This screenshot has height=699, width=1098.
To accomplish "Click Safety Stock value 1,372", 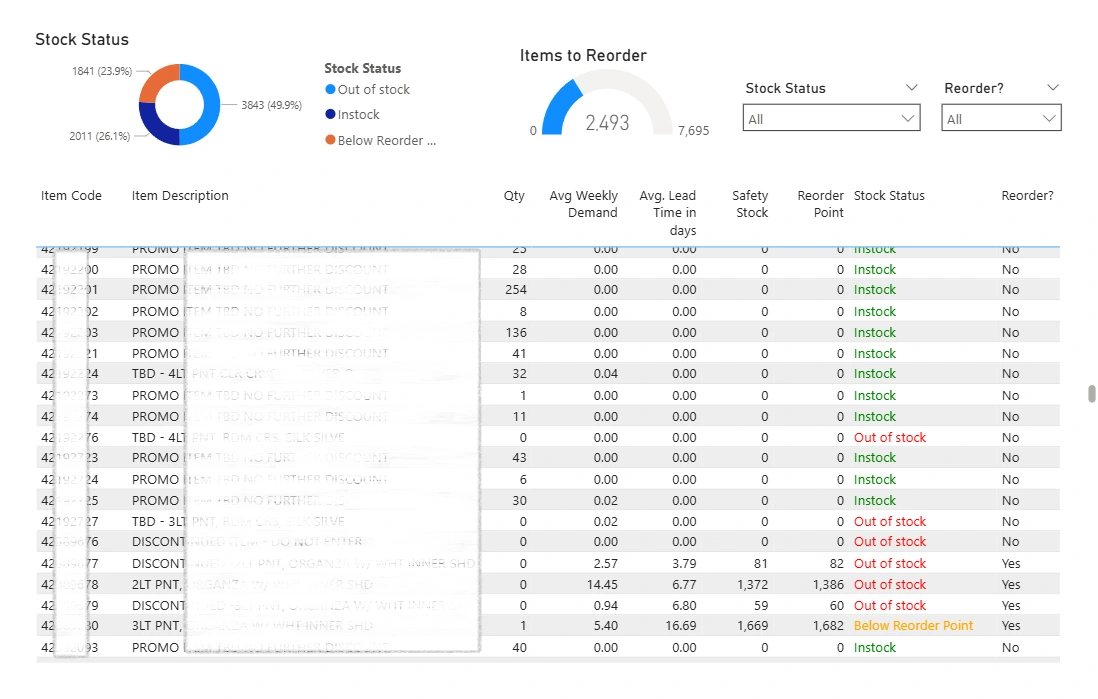I will (x=753, y=584).
